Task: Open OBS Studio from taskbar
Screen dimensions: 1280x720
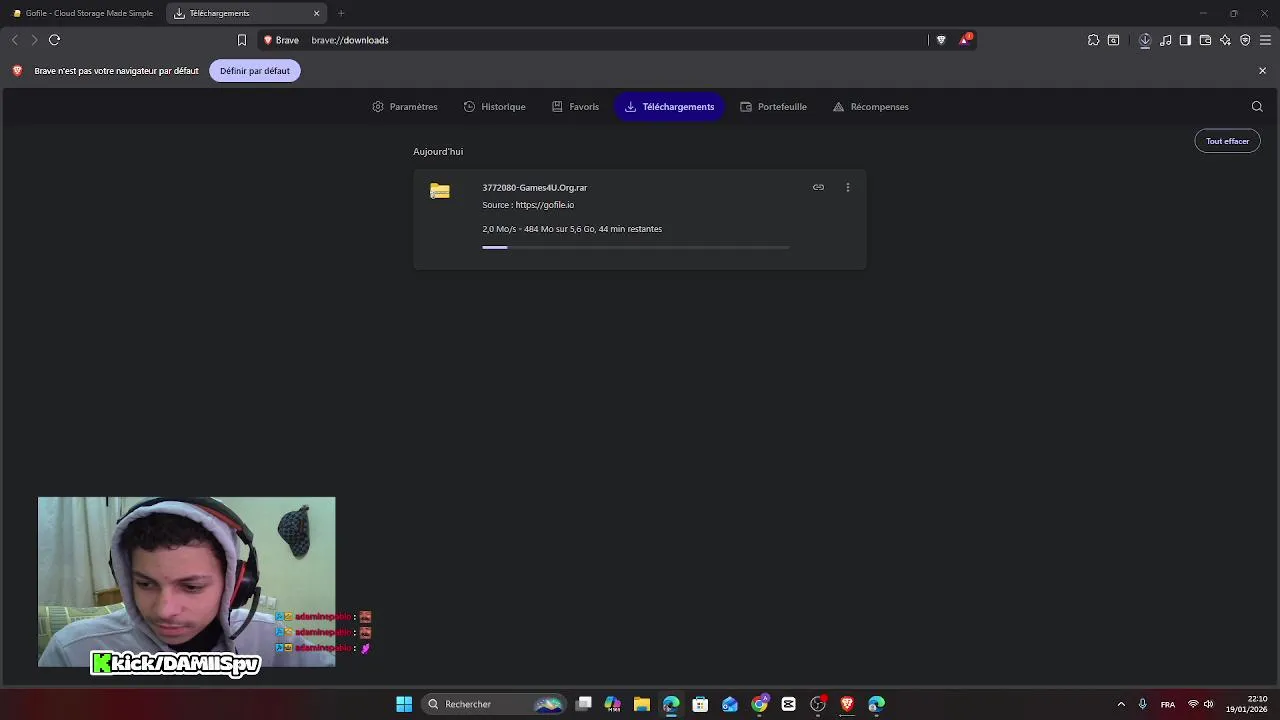Action: coord(818,704)
